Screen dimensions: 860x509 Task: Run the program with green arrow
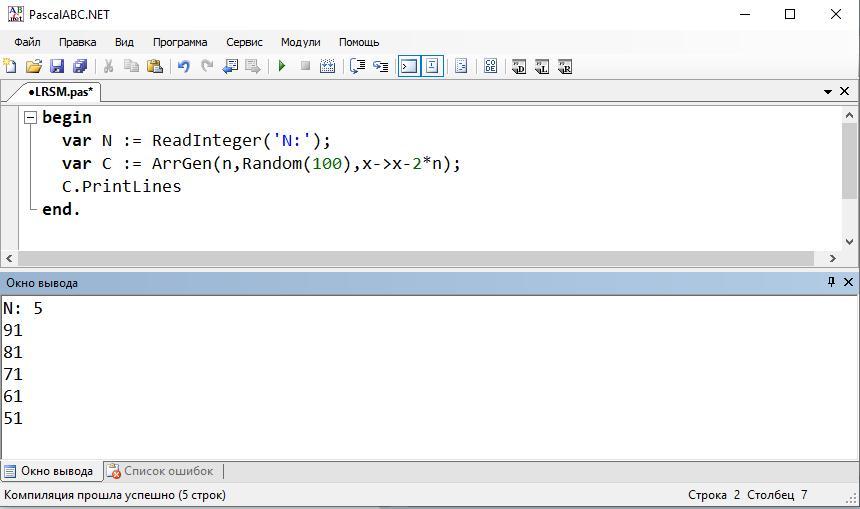click(282, 66)
